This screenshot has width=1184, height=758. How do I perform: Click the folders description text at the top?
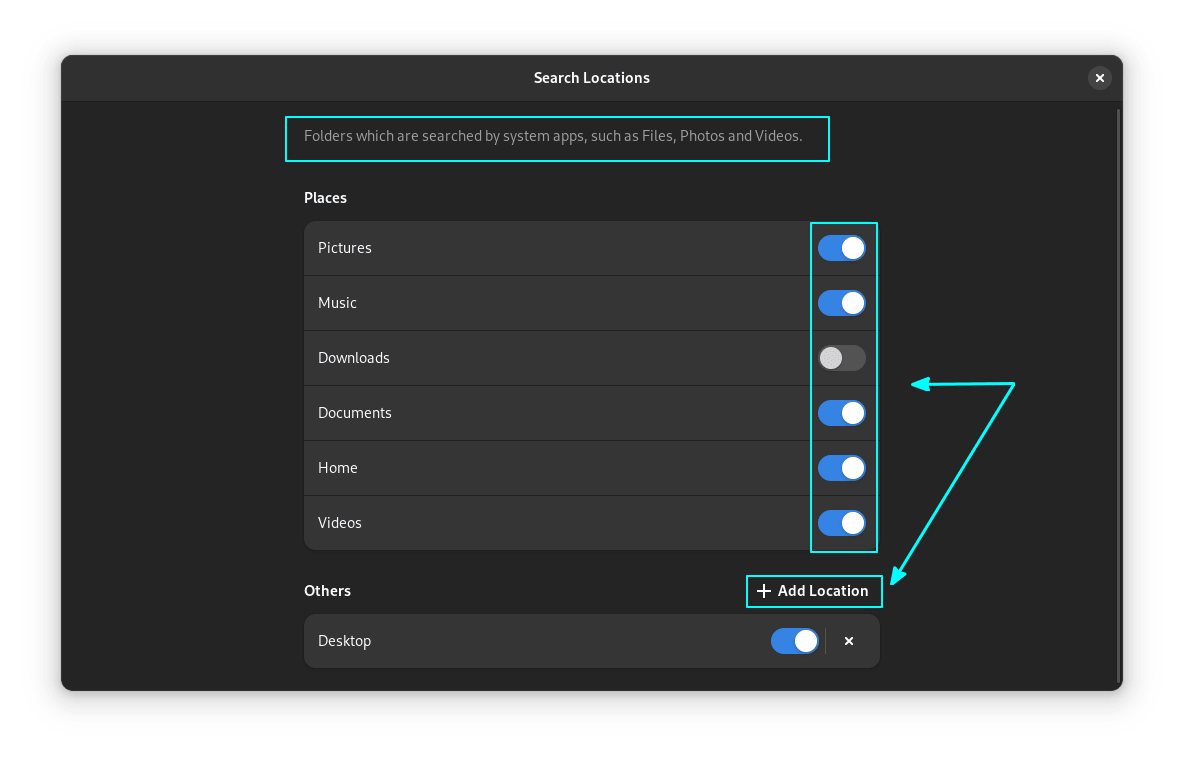pyautogui.click(x=553, y=136)
